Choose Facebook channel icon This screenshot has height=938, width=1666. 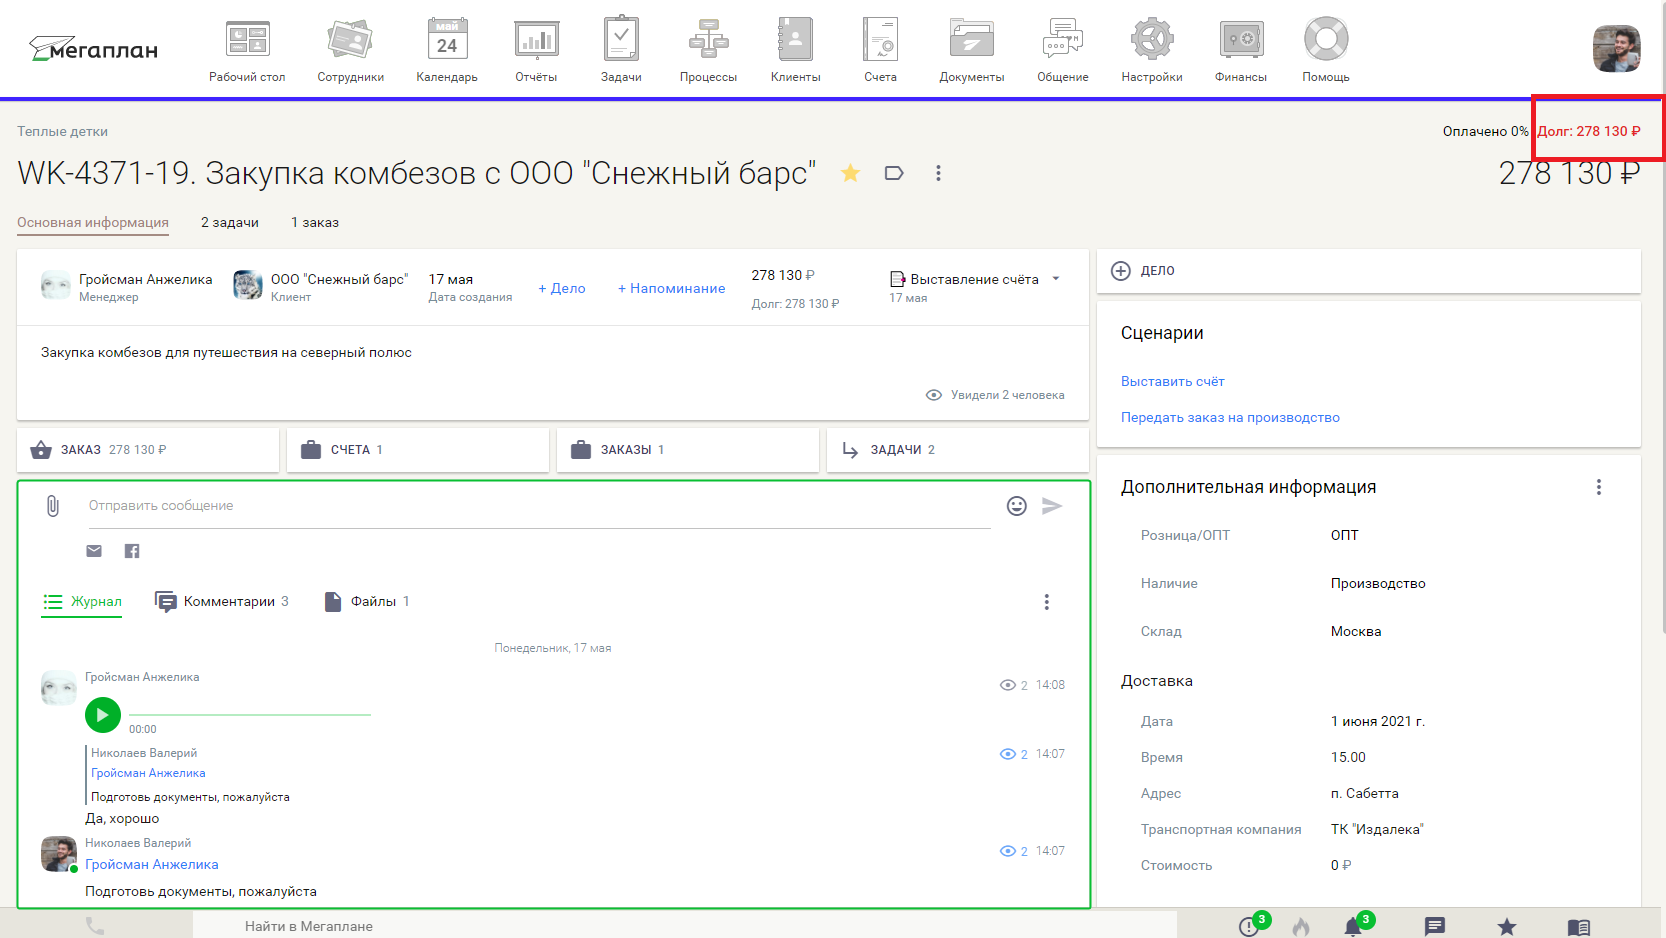tap(132, 551)
